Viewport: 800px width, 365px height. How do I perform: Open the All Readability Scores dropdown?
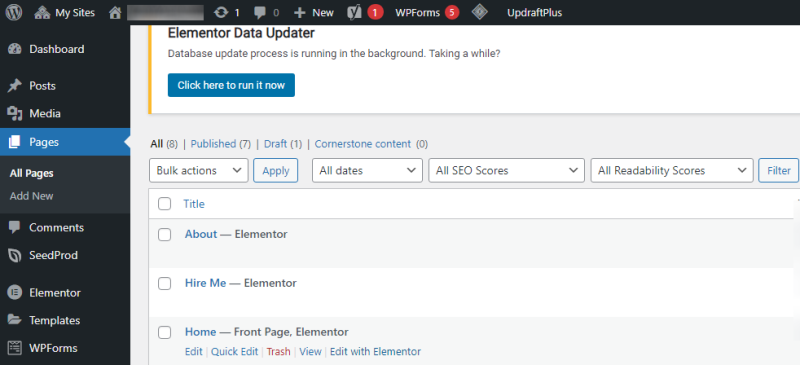pyautogui.click(x=672, y=171)
